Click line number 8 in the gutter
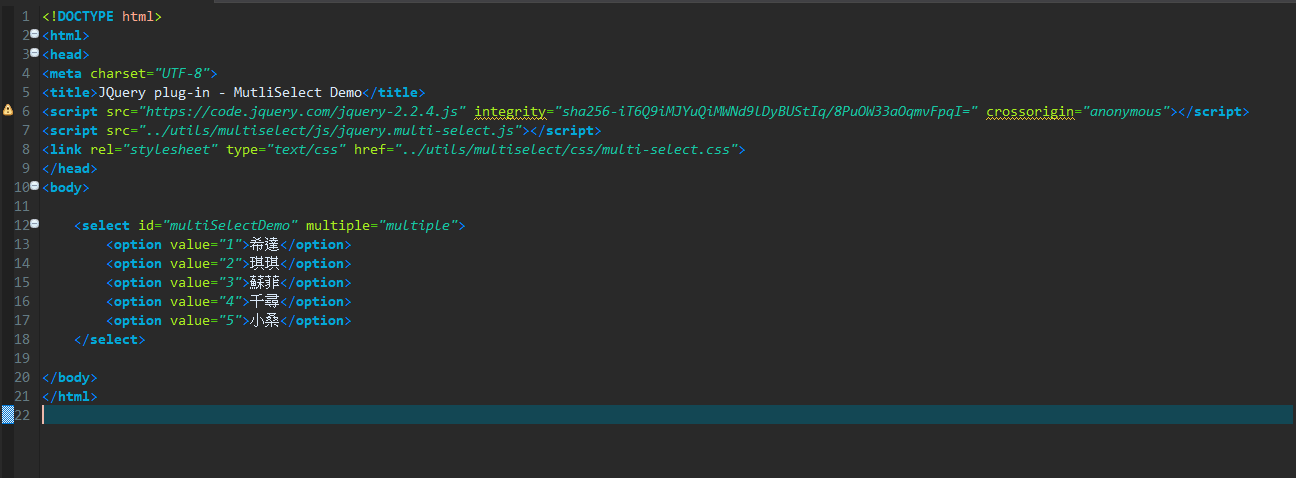This screenshot has width=1296, height=478. tap(25, 149)
